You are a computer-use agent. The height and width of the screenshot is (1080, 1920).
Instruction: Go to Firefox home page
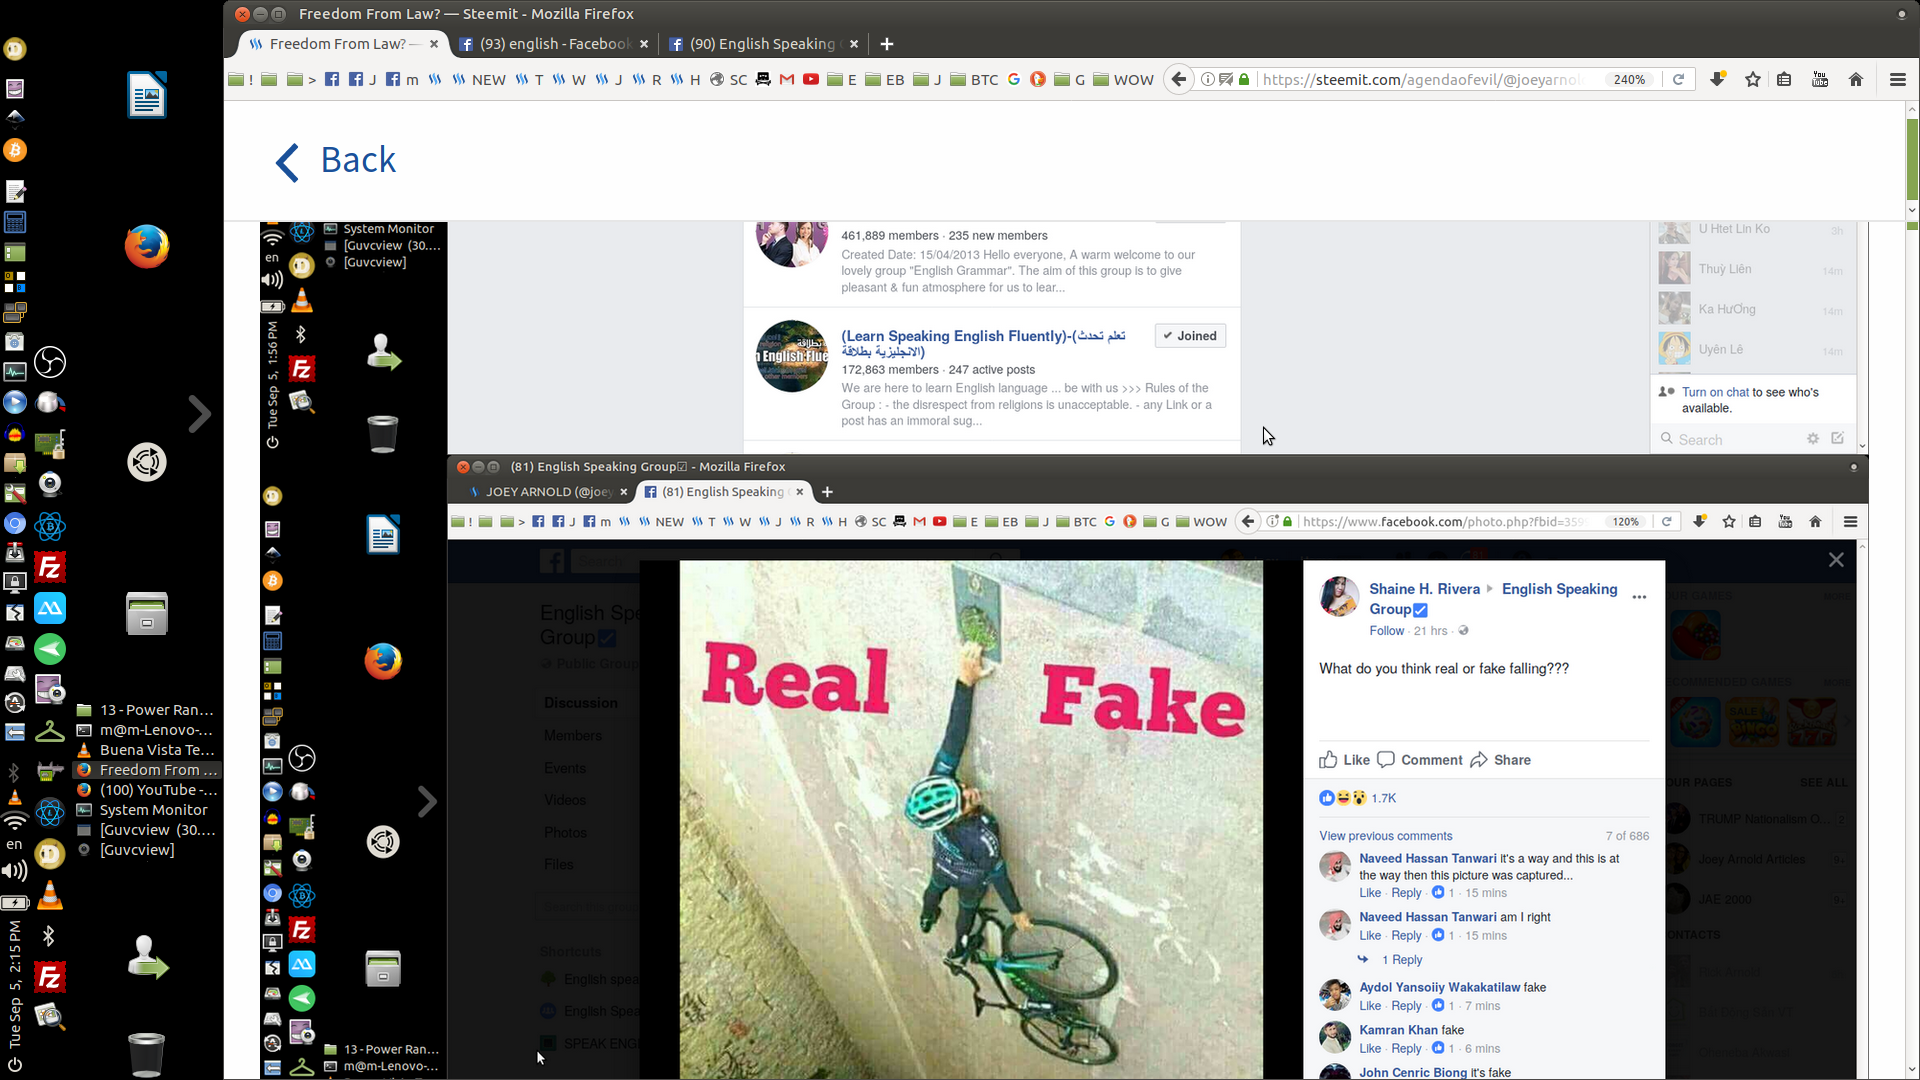coord(1856,80)
